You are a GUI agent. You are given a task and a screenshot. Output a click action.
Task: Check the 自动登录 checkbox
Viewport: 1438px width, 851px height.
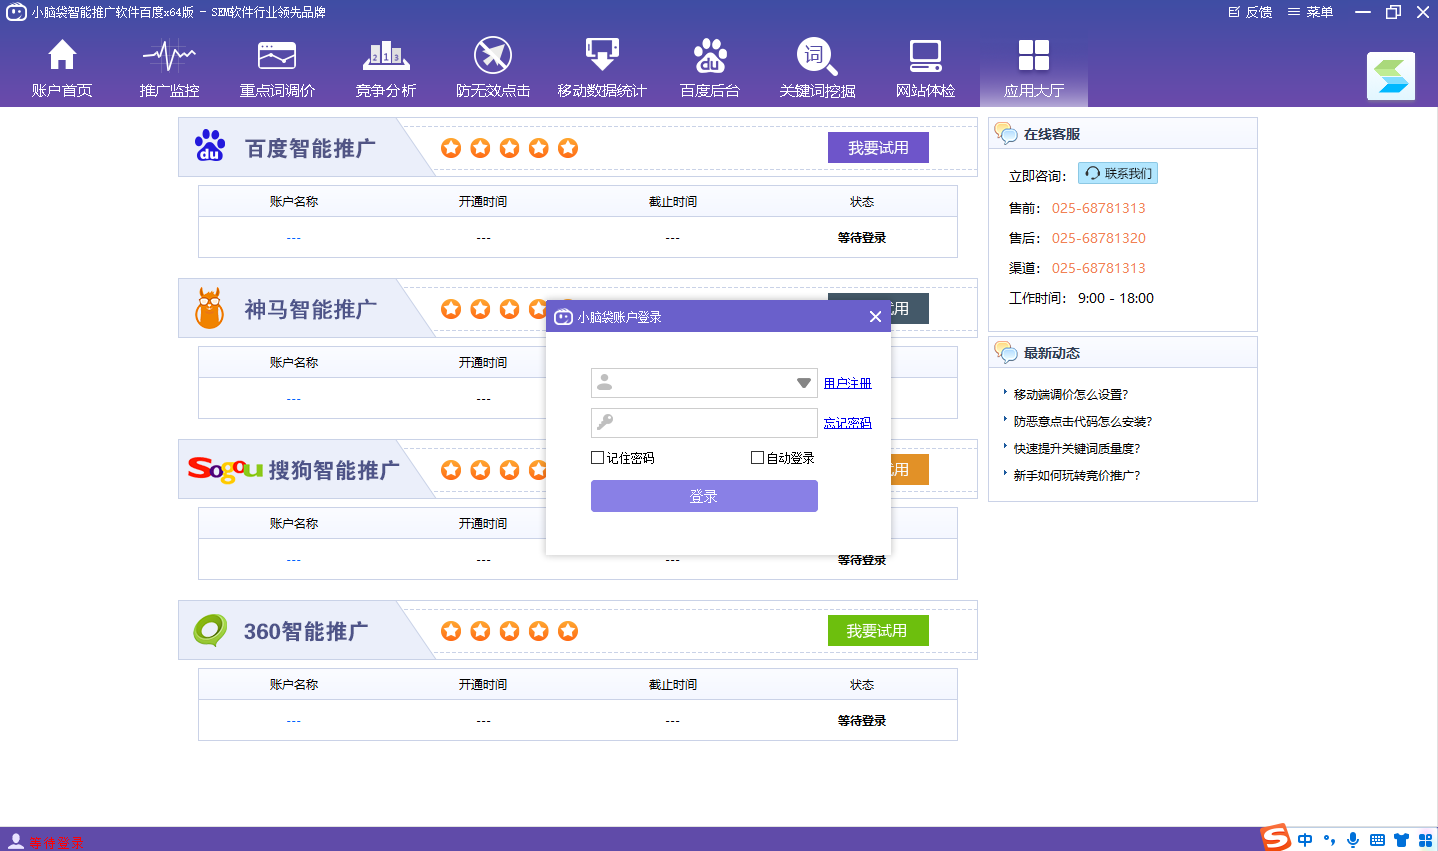point(757,458)
